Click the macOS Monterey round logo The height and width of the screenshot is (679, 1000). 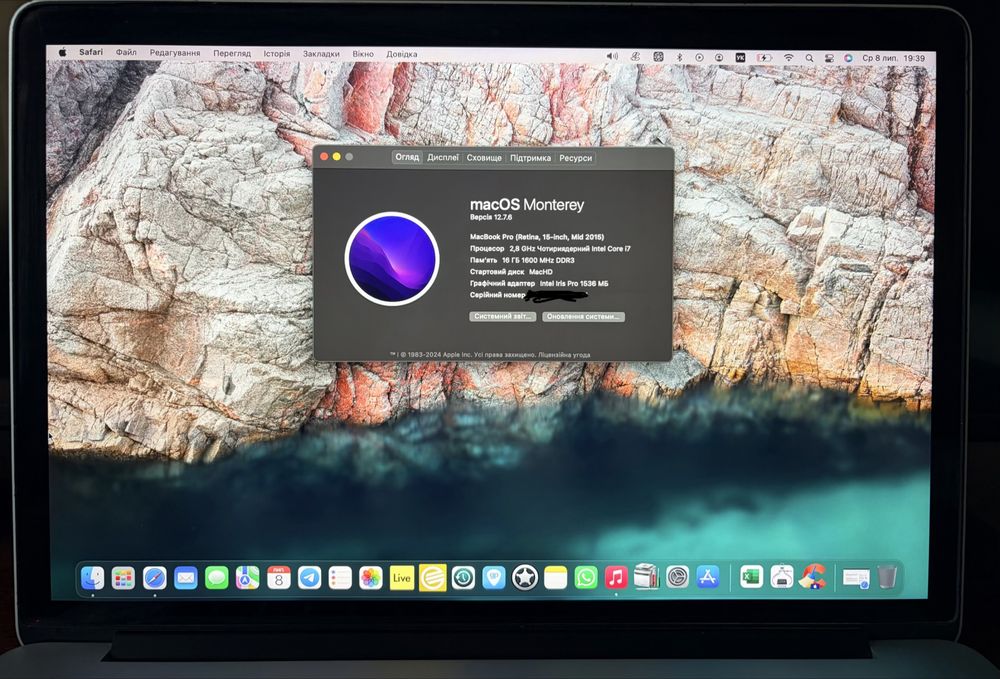tap(392, 258)
